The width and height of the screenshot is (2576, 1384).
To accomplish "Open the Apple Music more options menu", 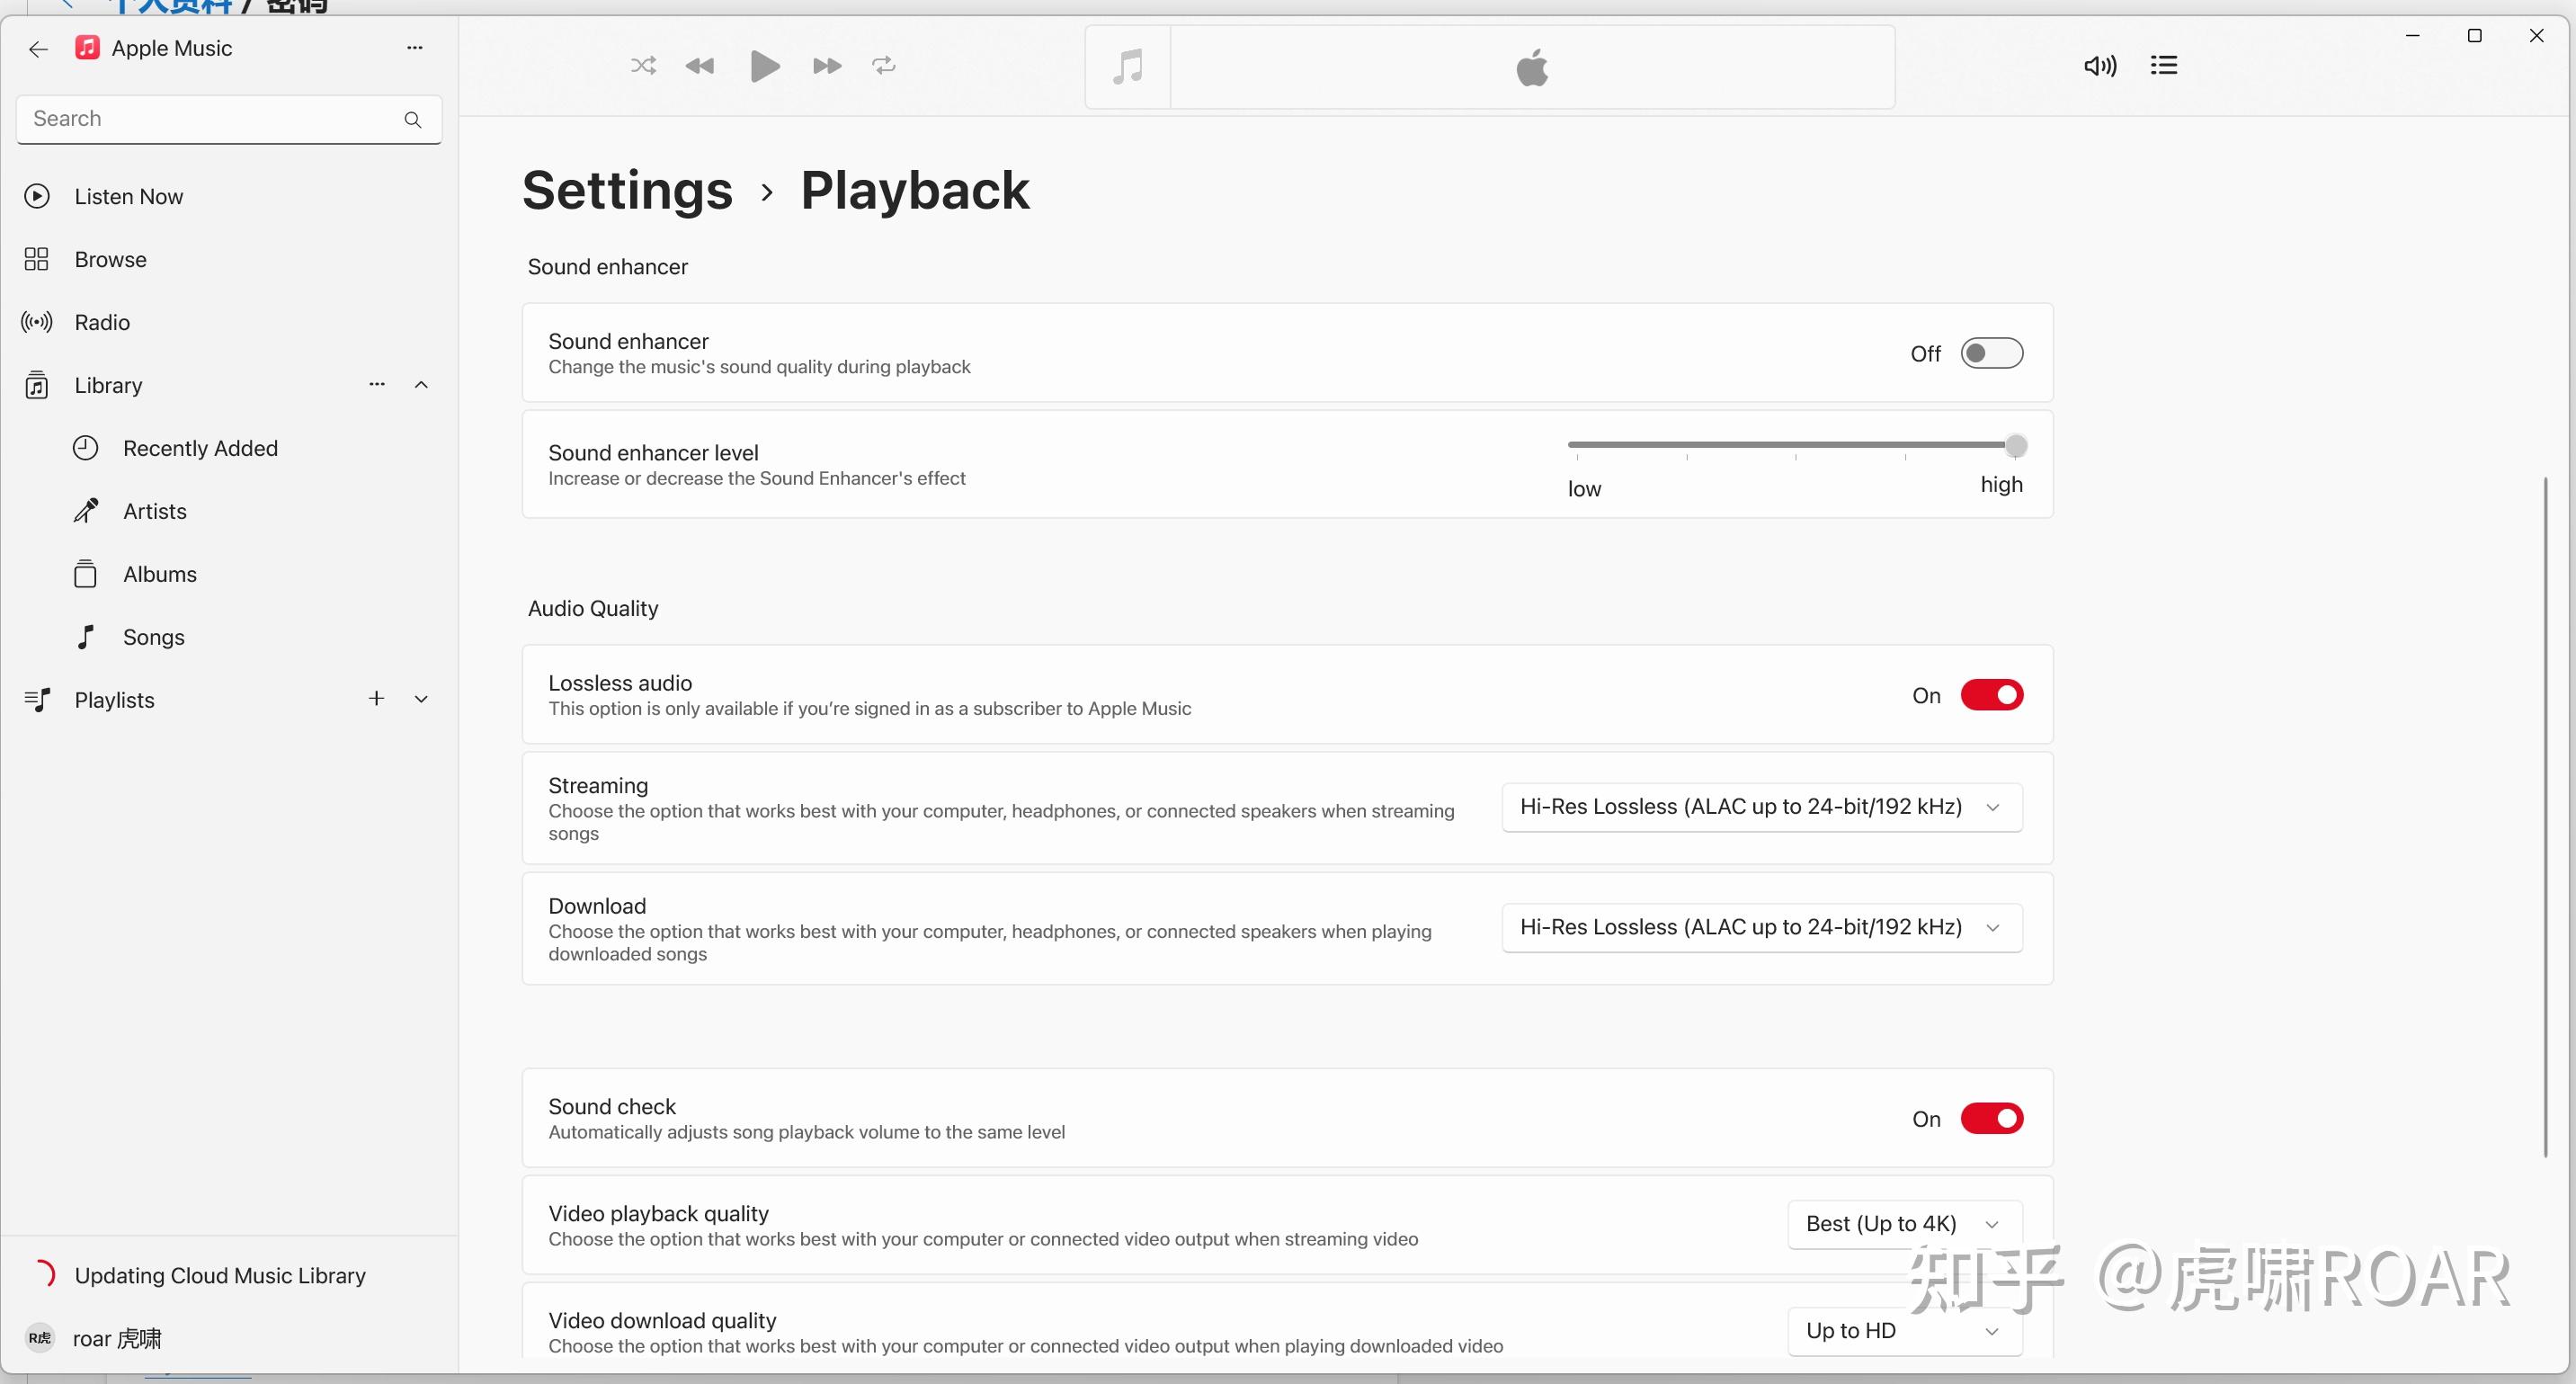I will pyautogui.click(x=415, y=48).
